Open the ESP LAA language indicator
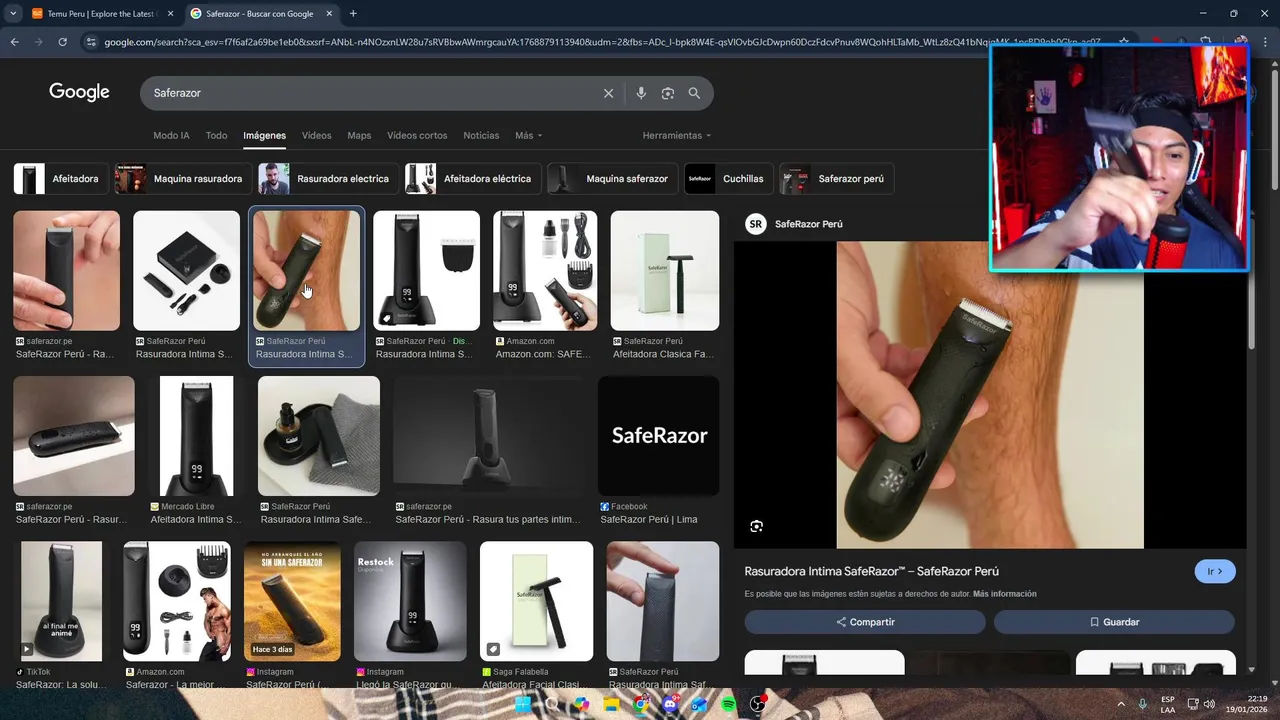The width and height of the screenshot is (1280, 720). (x=1168, y=704)
